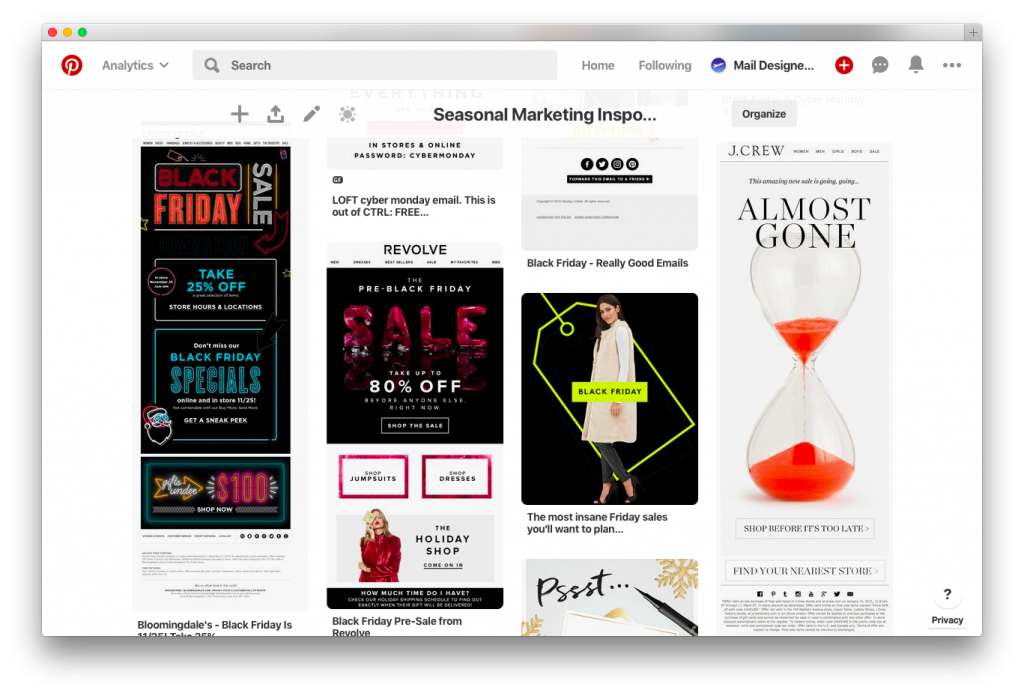Open the LOFT cyber monday email pin
Viewport: 1024px width, 696px height.
(415, 151)
